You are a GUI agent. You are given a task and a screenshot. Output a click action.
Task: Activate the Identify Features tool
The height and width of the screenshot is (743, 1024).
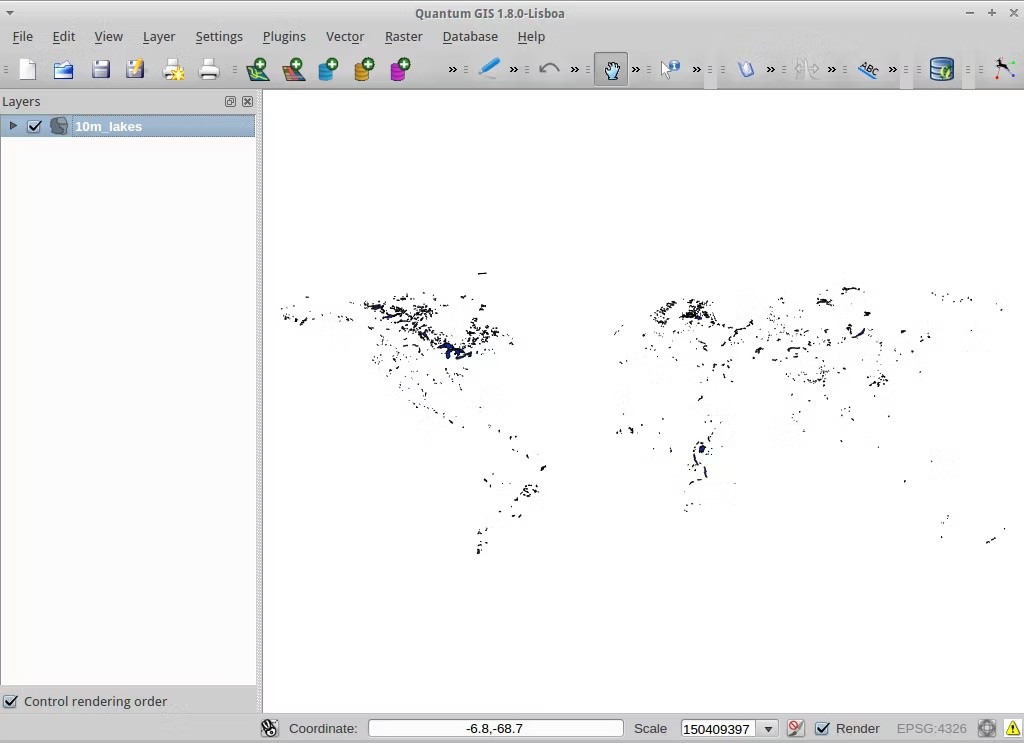click(670, 69)
